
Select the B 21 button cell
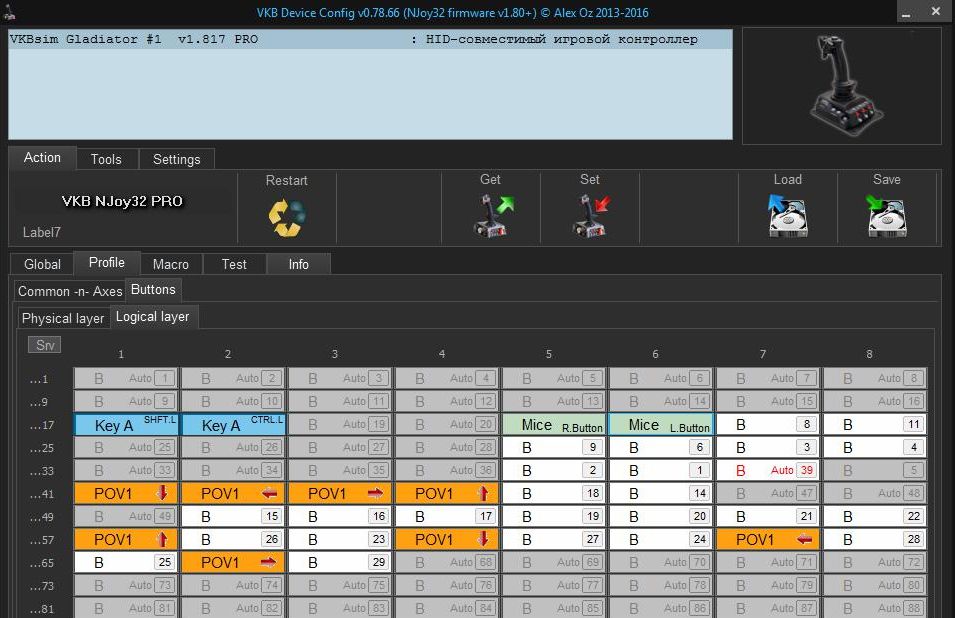point(768,516)
